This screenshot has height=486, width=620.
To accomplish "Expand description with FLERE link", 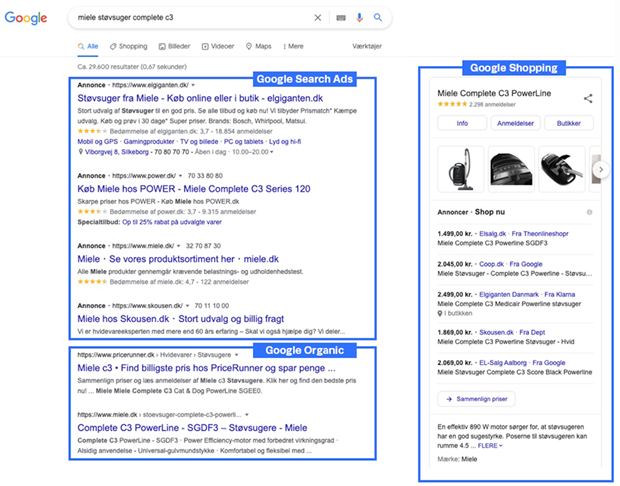I will click(490, 446).
